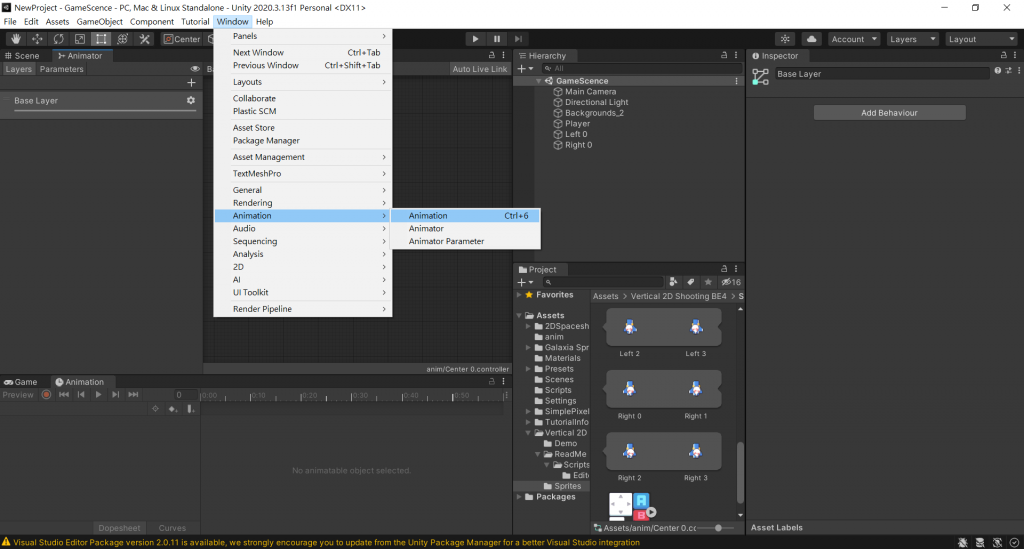Play the animation clip
The image size is (1024, 549).
coord(98,394)
